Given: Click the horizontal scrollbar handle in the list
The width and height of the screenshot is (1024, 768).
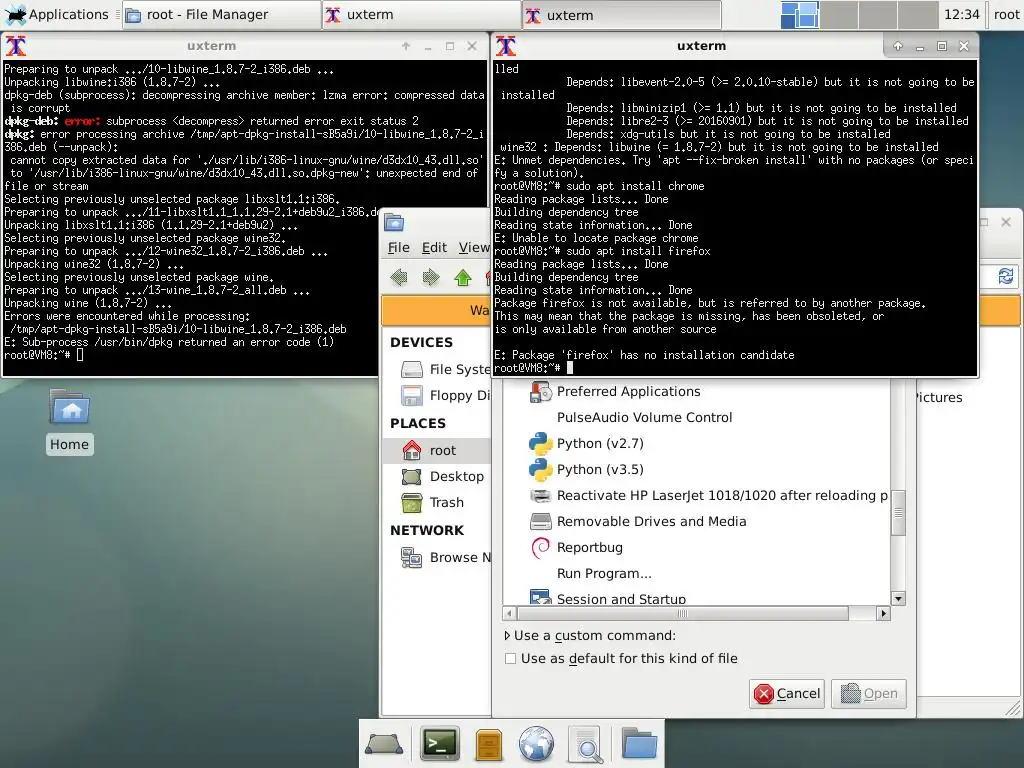Looking at the screenshot, I should click(682, 613).
